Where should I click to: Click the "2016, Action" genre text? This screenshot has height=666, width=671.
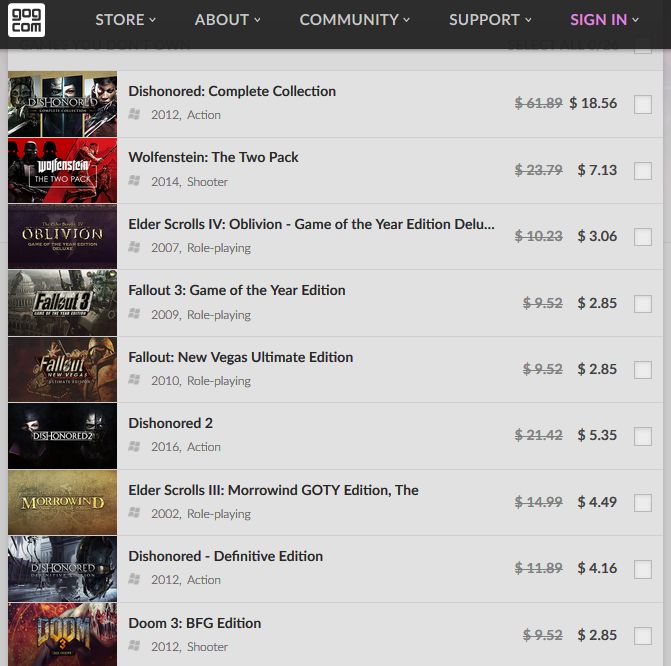tap(186, 447)
